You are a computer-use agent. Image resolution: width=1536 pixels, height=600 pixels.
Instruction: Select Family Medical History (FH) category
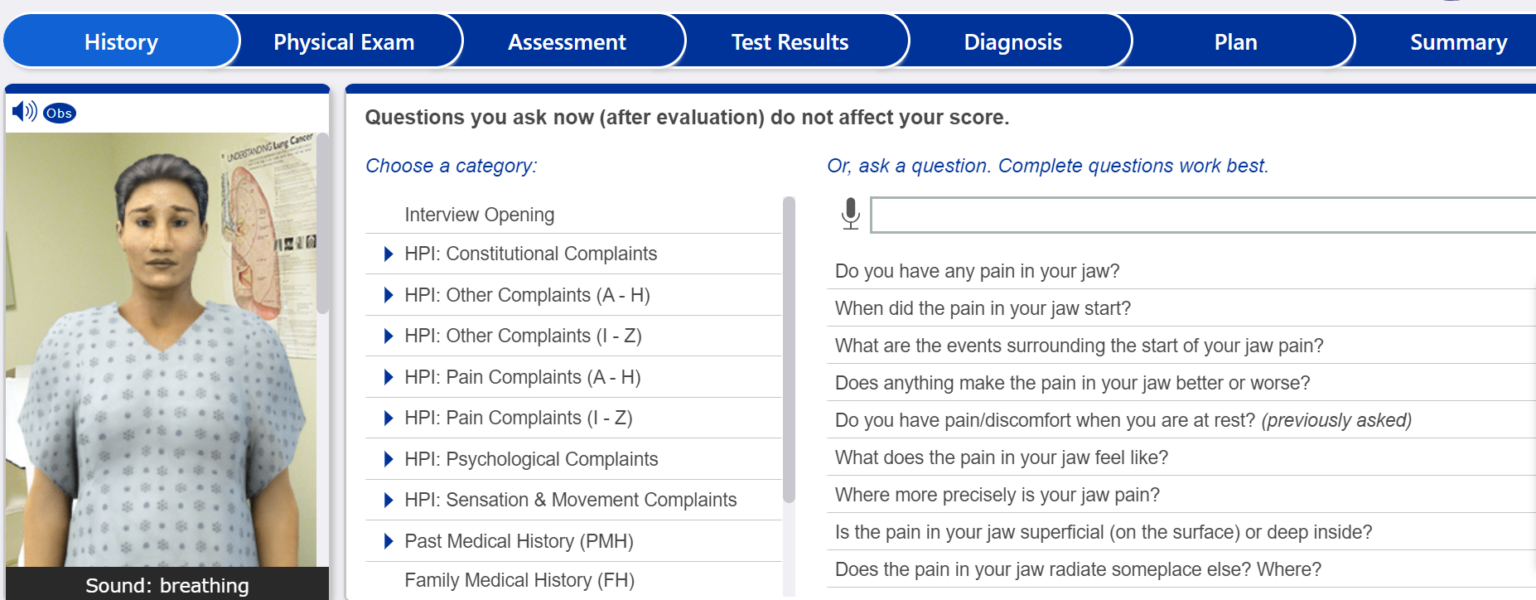pyautogui.click(x=519, y=580)
